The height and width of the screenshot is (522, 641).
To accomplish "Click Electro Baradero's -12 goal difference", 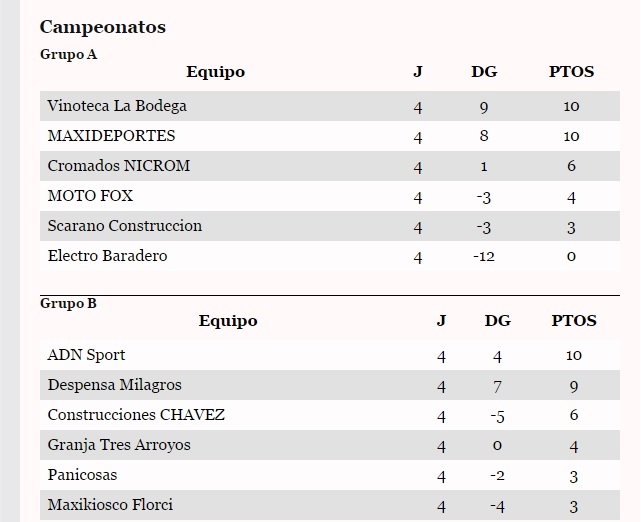I will tap(484, 257).
